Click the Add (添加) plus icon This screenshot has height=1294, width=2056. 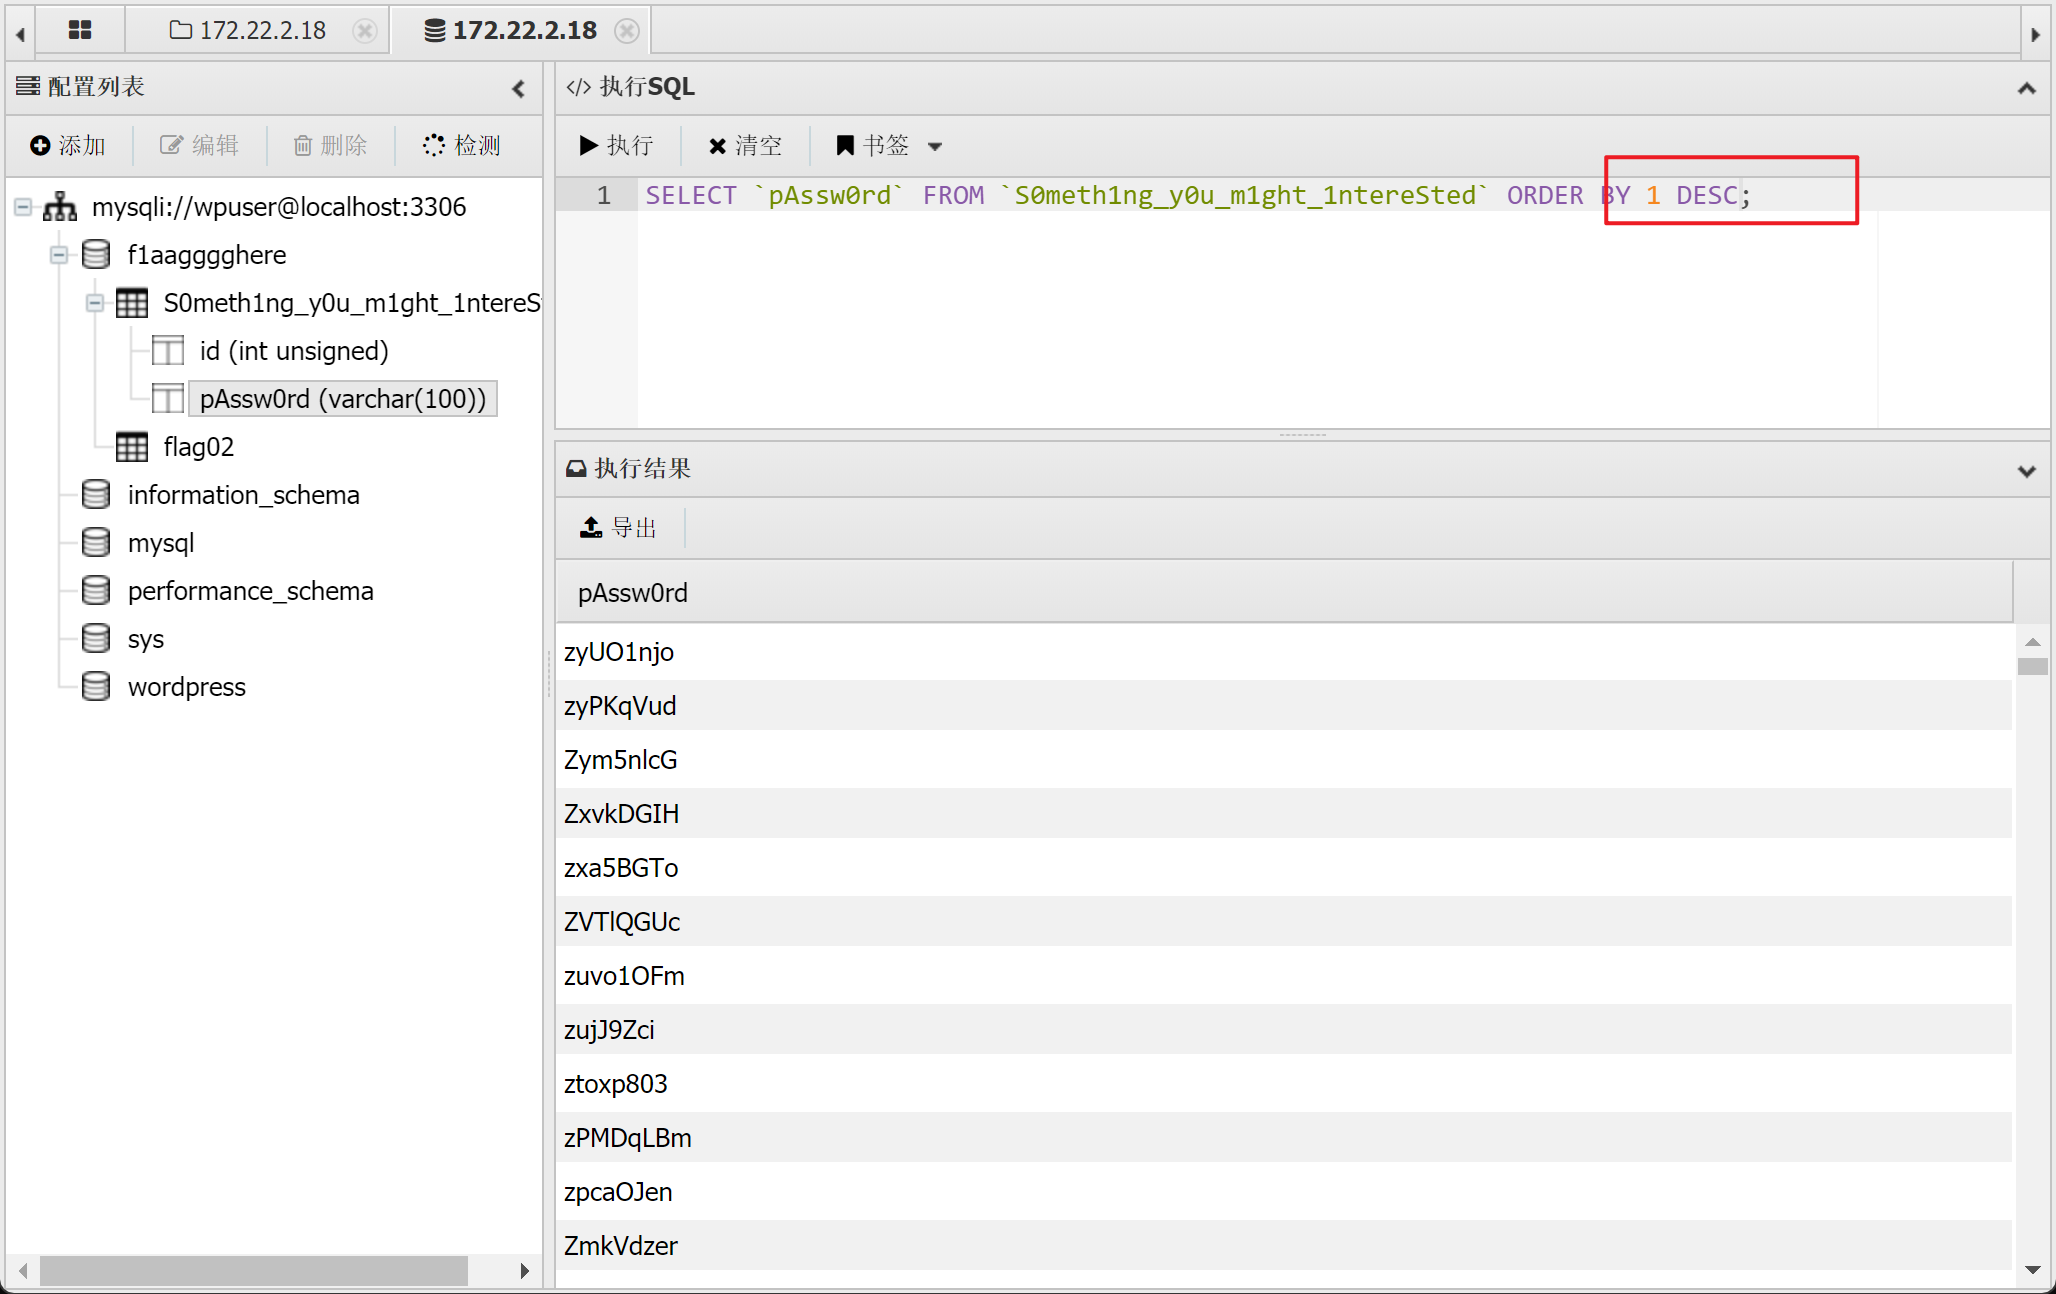[40, 146]
